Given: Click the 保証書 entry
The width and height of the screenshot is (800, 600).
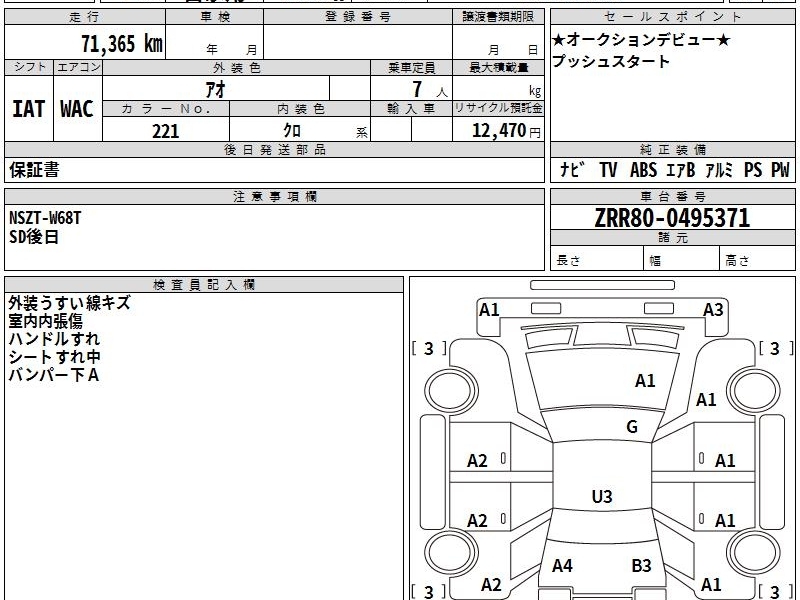Looking at the screenshot, I should point(34,170).
